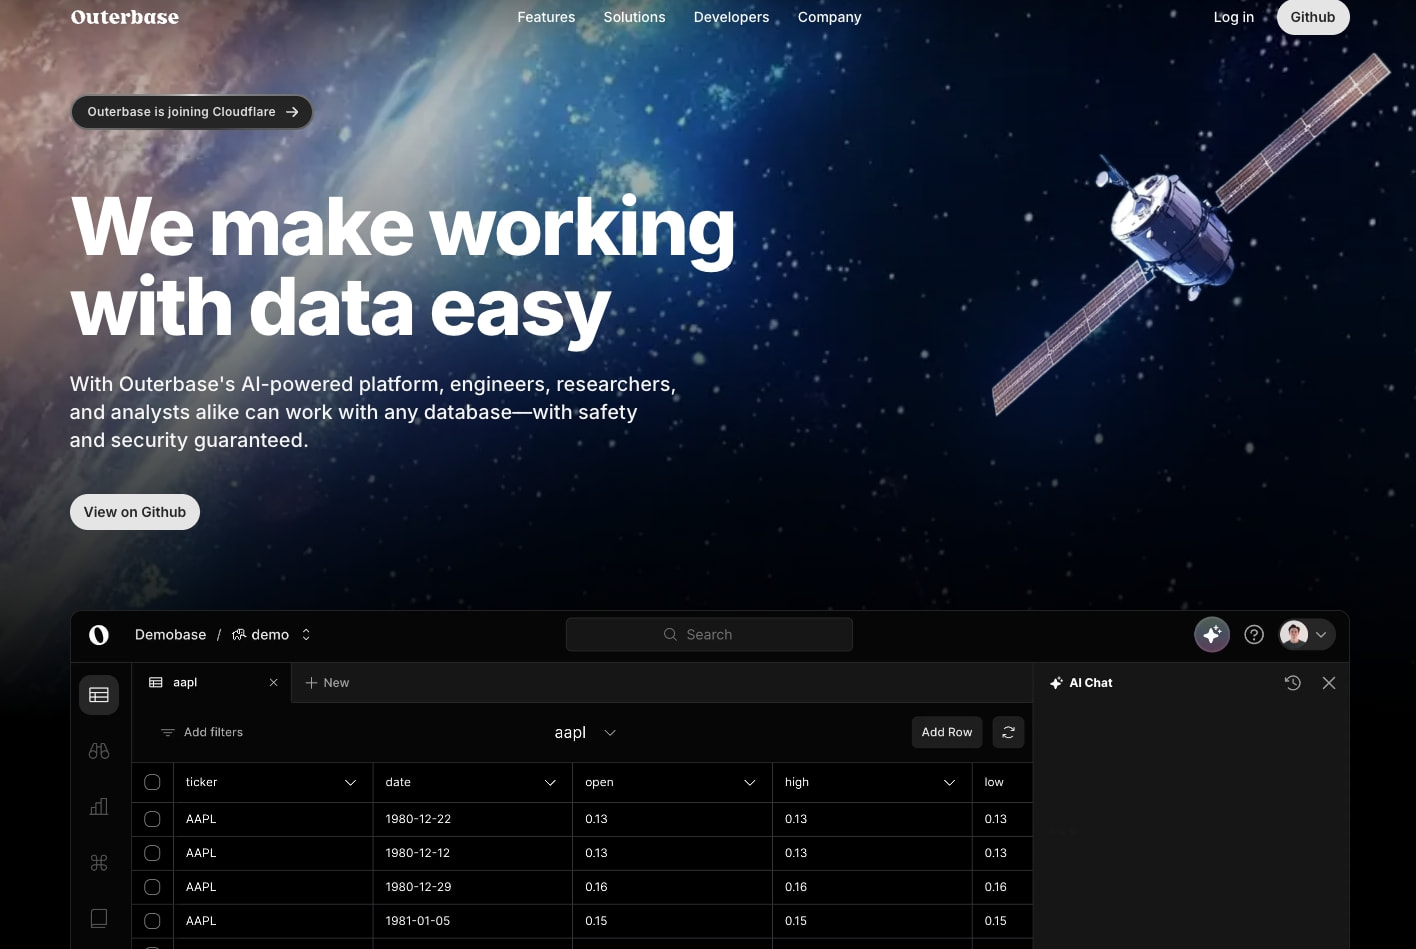Click the Add Row button
The height and width of the screenshot is (949, 1416).
[x=947, y=732]
